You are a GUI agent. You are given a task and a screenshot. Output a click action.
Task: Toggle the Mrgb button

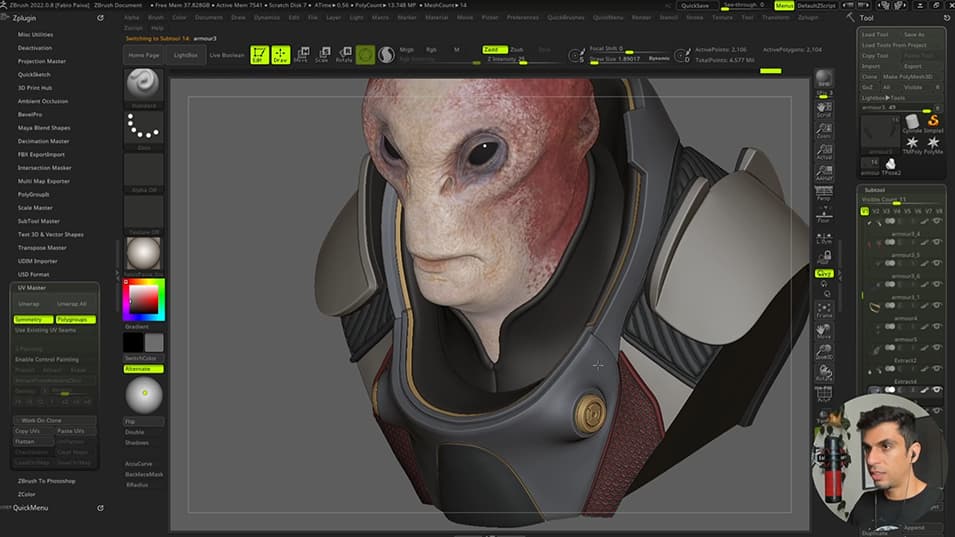(406, 49)
